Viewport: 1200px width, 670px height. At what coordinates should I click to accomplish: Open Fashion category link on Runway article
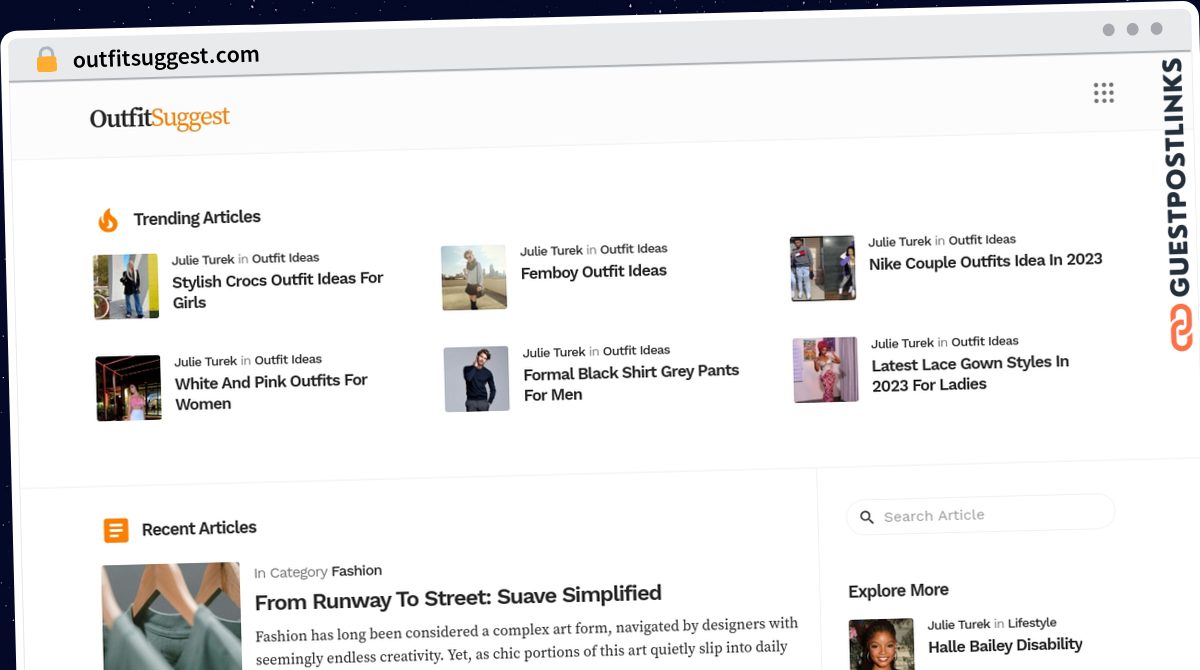357,571
